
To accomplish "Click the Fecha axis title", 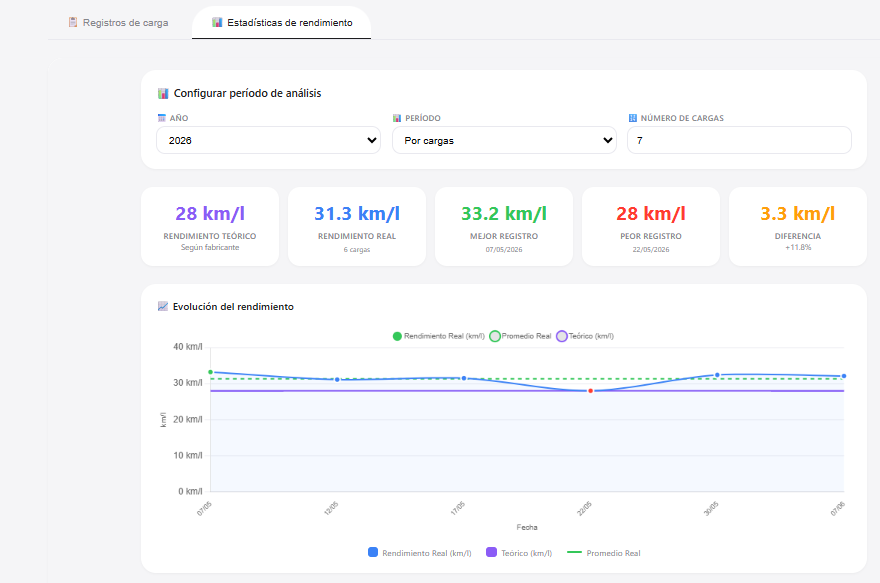I will click(527, 527).
